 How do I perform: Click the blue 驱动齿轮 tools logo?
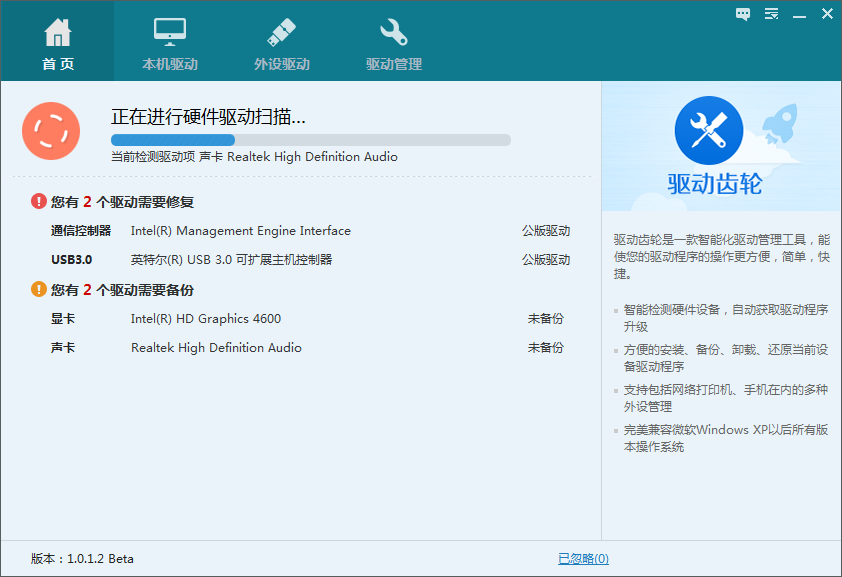click(709, 130)
